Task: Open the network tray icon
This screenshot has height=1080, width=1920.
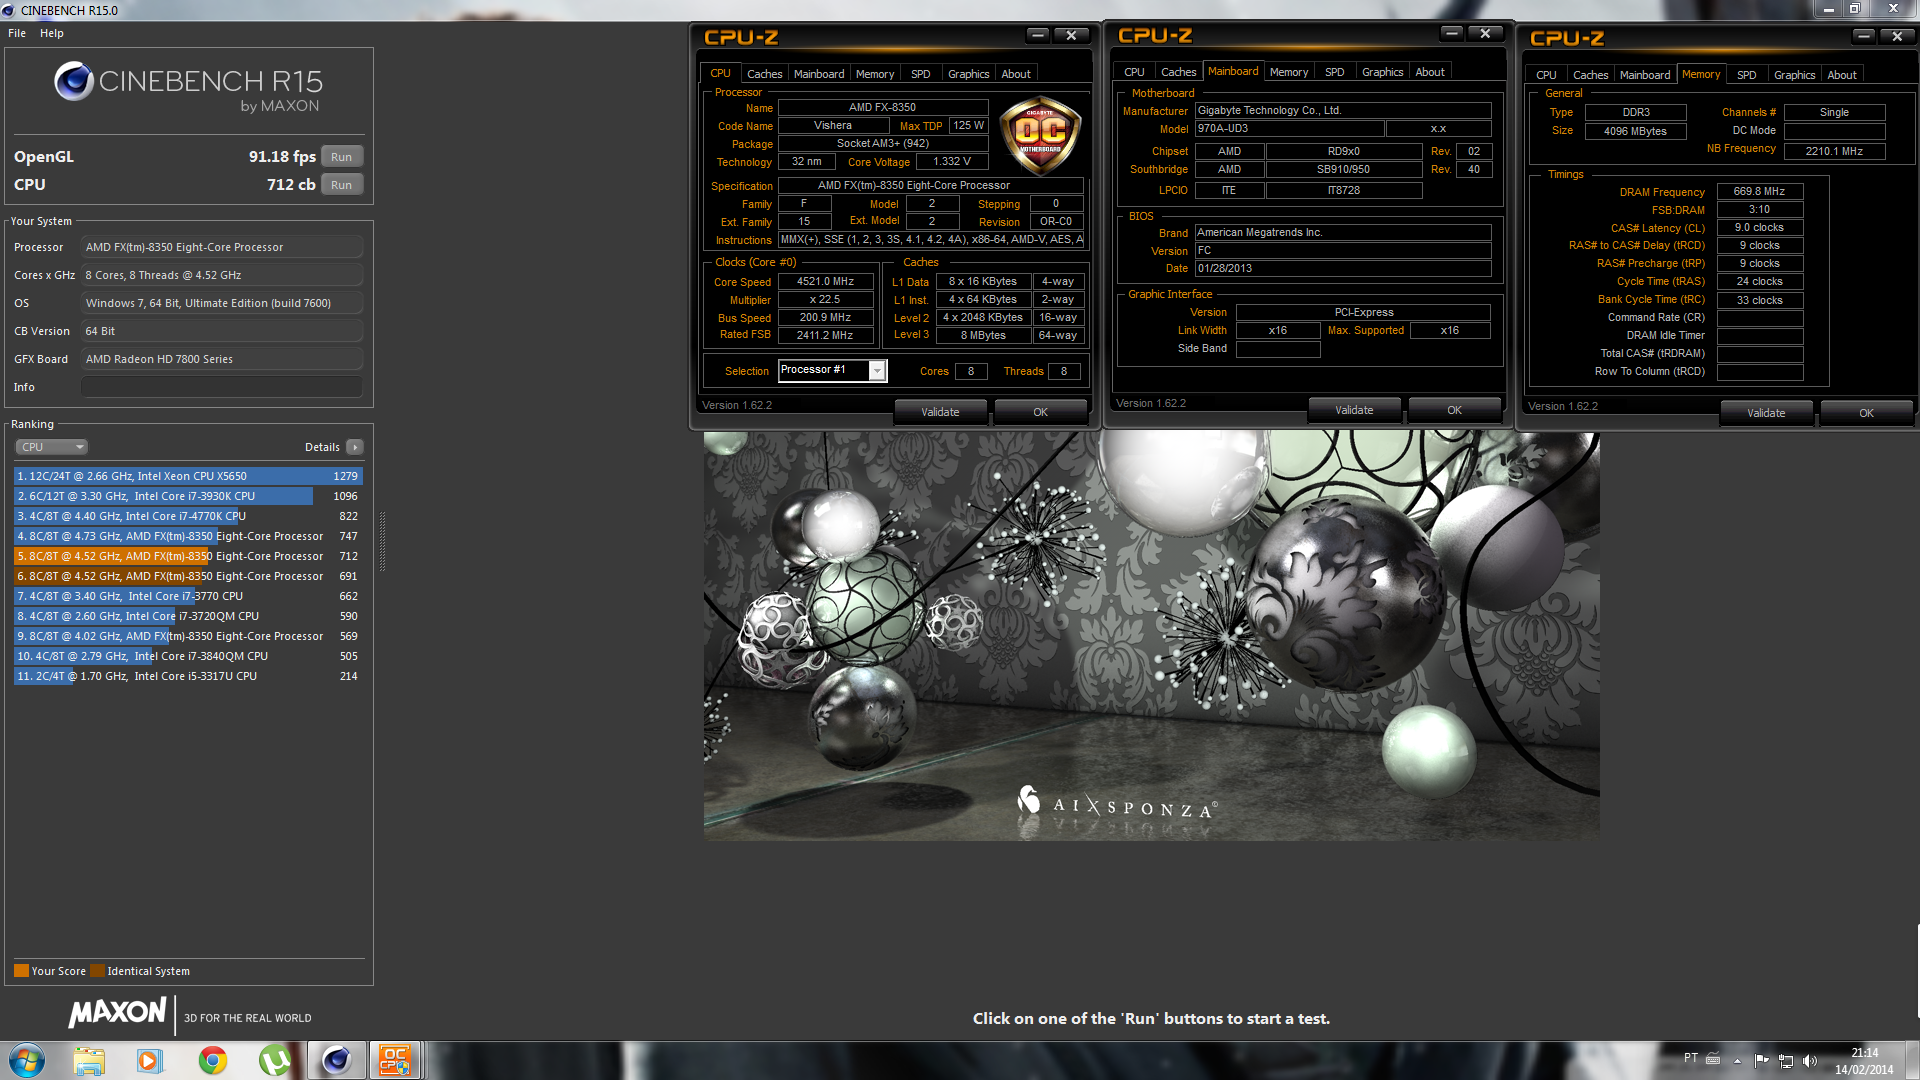Action: tap(1785, 1060)
